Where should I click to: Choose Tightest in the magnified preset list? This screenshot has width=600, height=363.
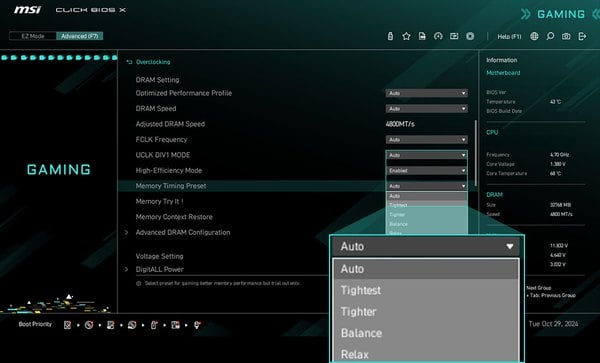(426, 290)
